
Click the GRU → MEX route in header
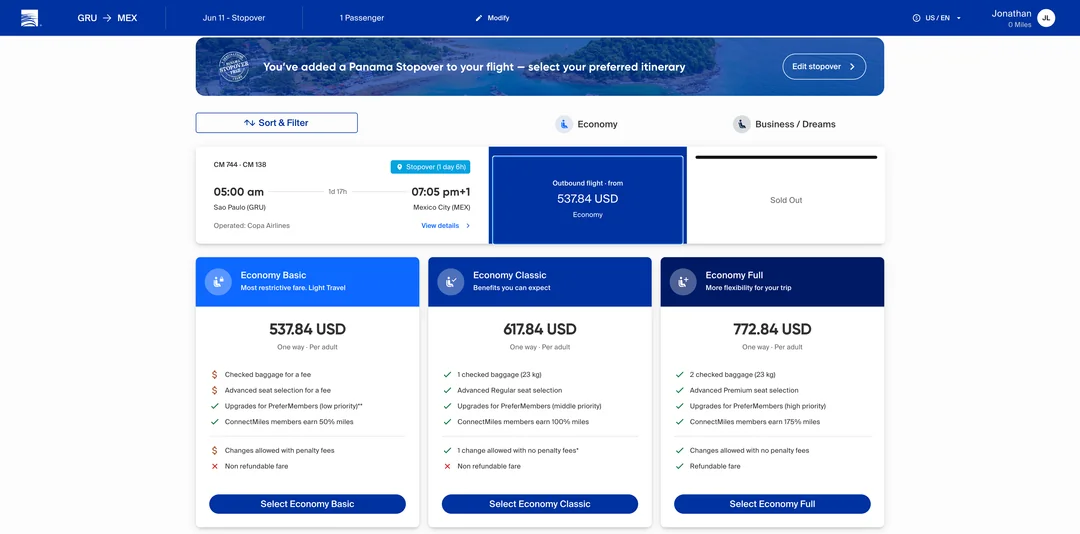click(107, 18)
